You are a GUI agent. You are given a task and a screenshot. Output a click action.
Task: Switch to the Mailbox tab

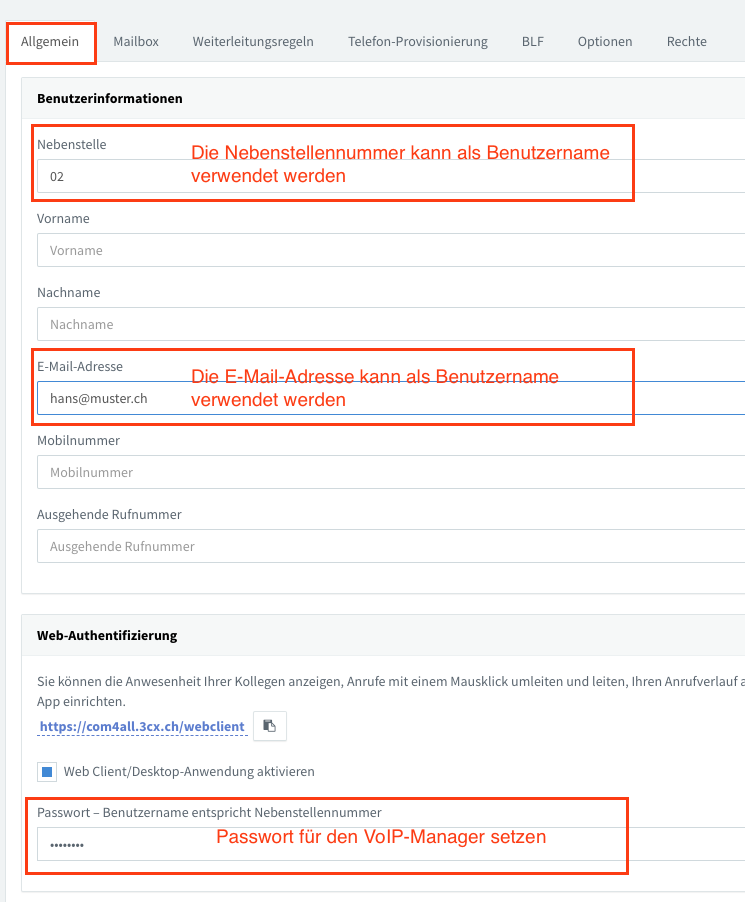coord(135,41)
